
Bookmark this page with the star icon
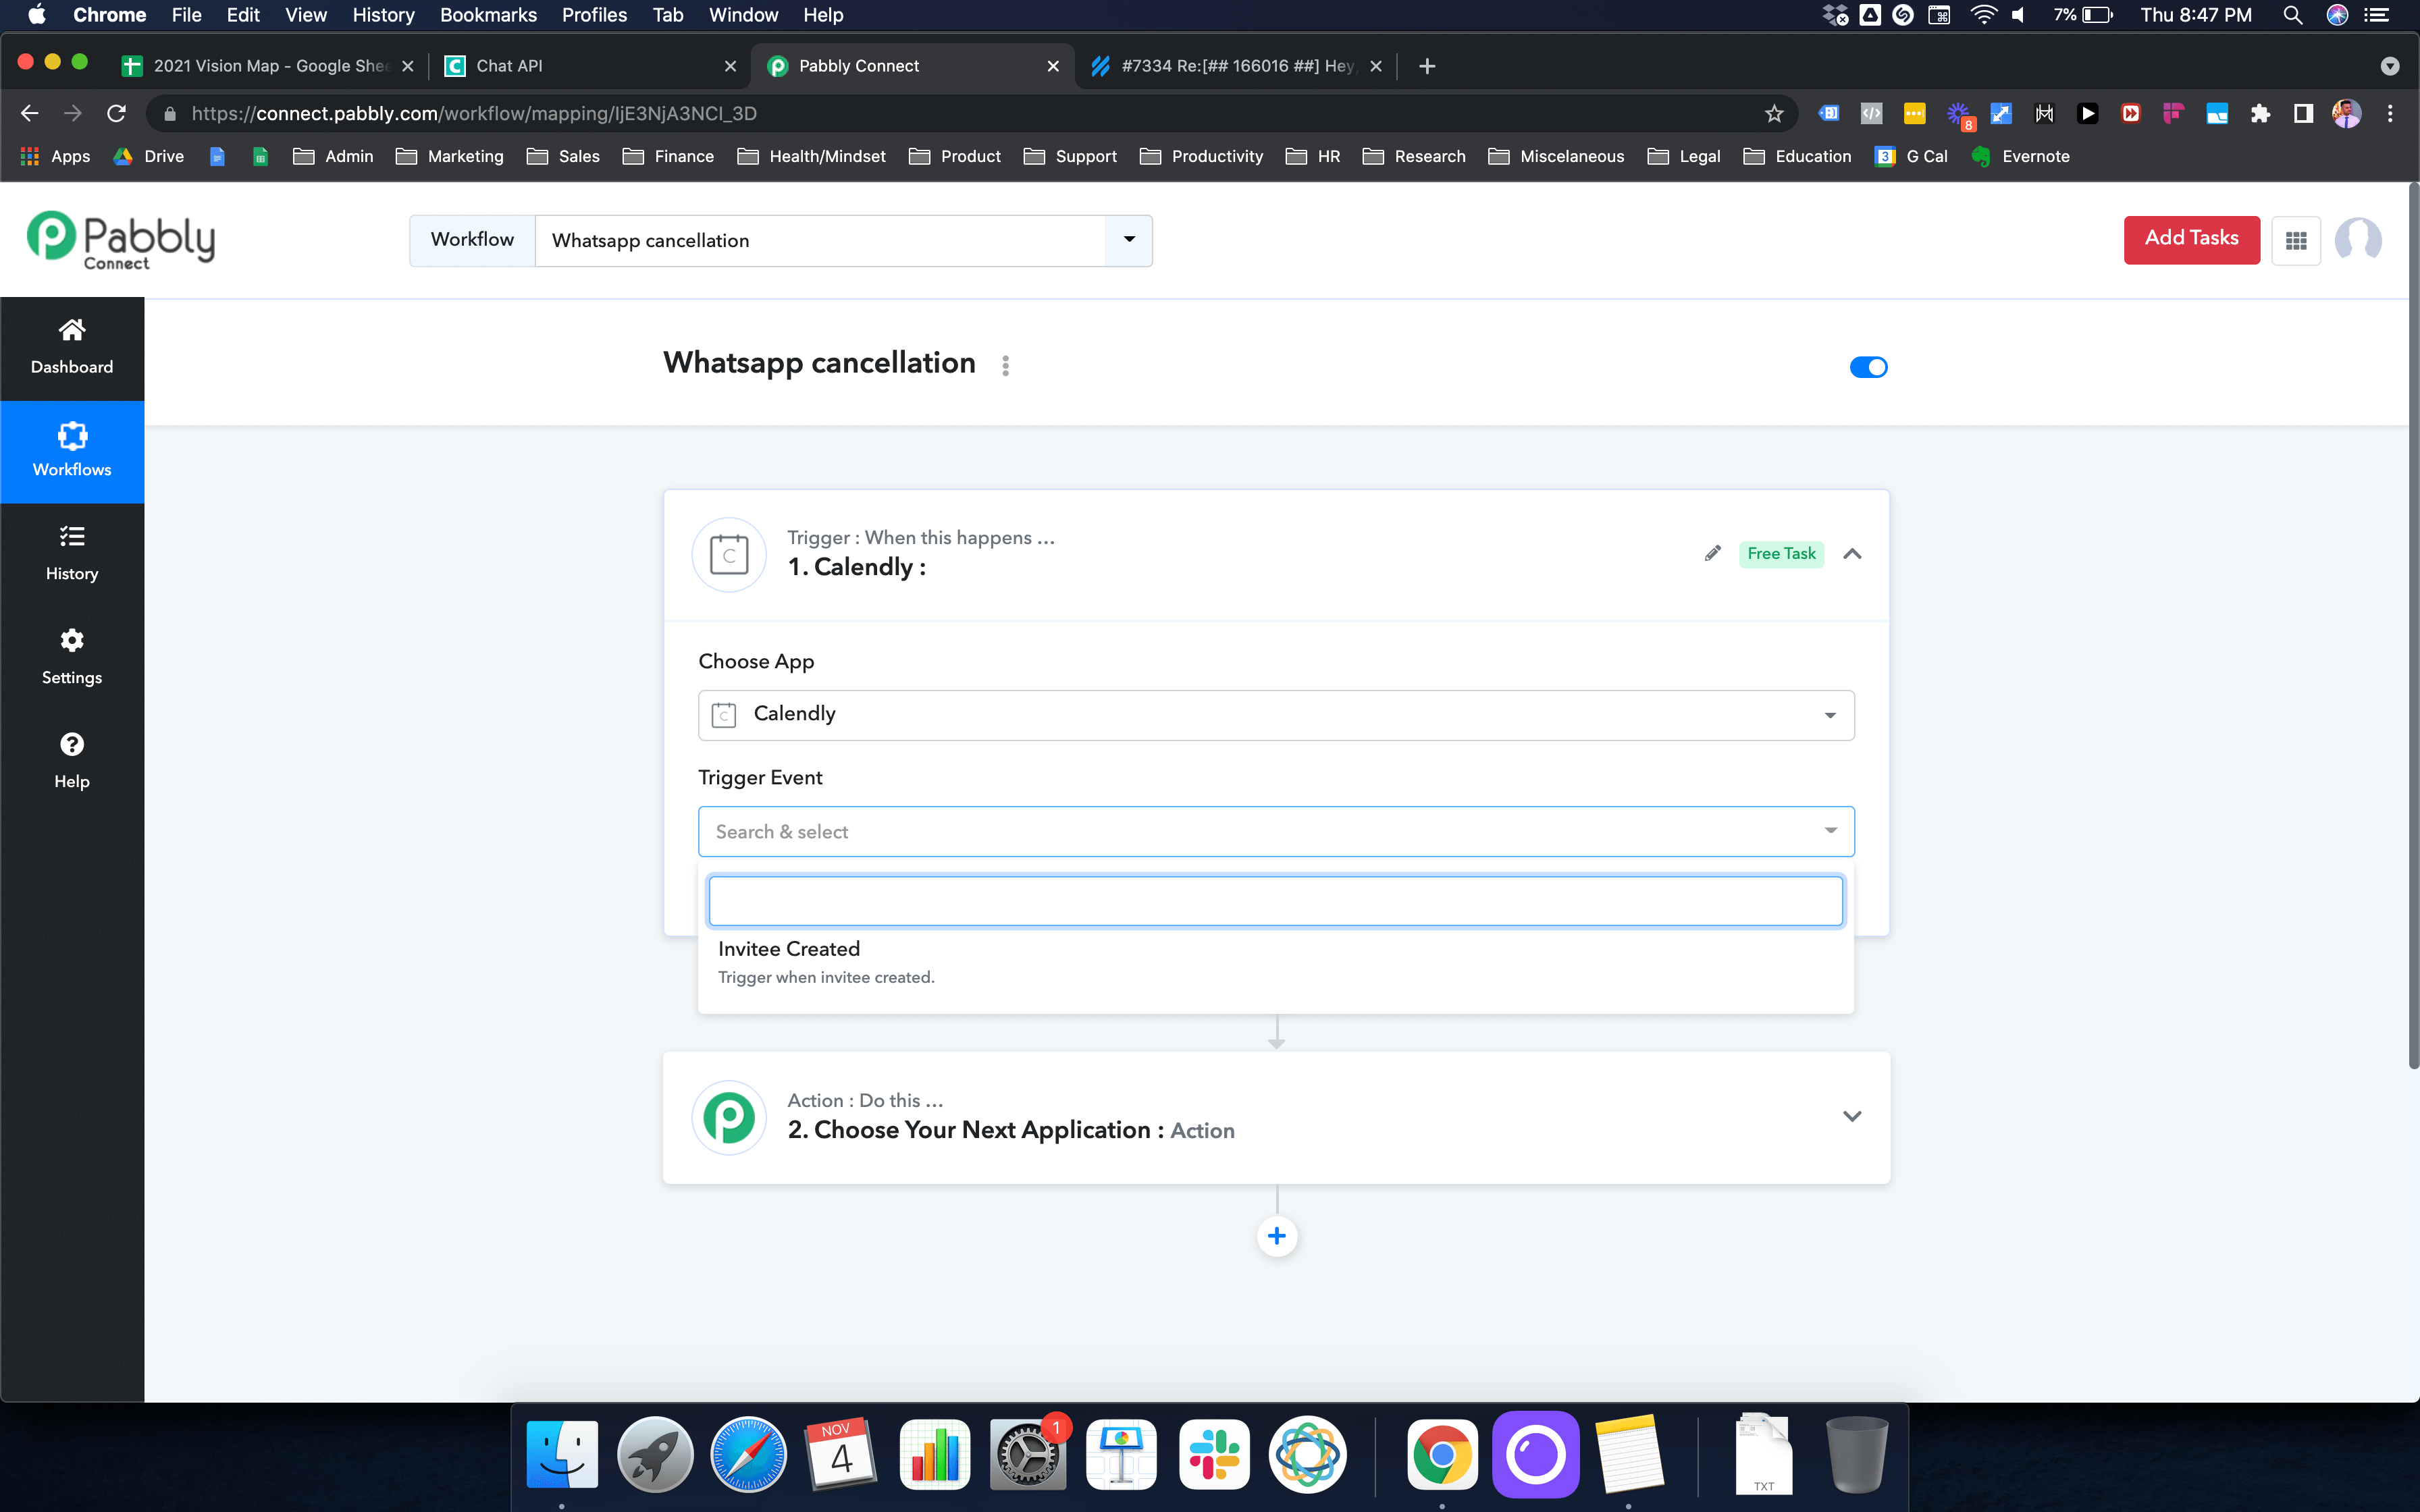(x=1774, y=113)
